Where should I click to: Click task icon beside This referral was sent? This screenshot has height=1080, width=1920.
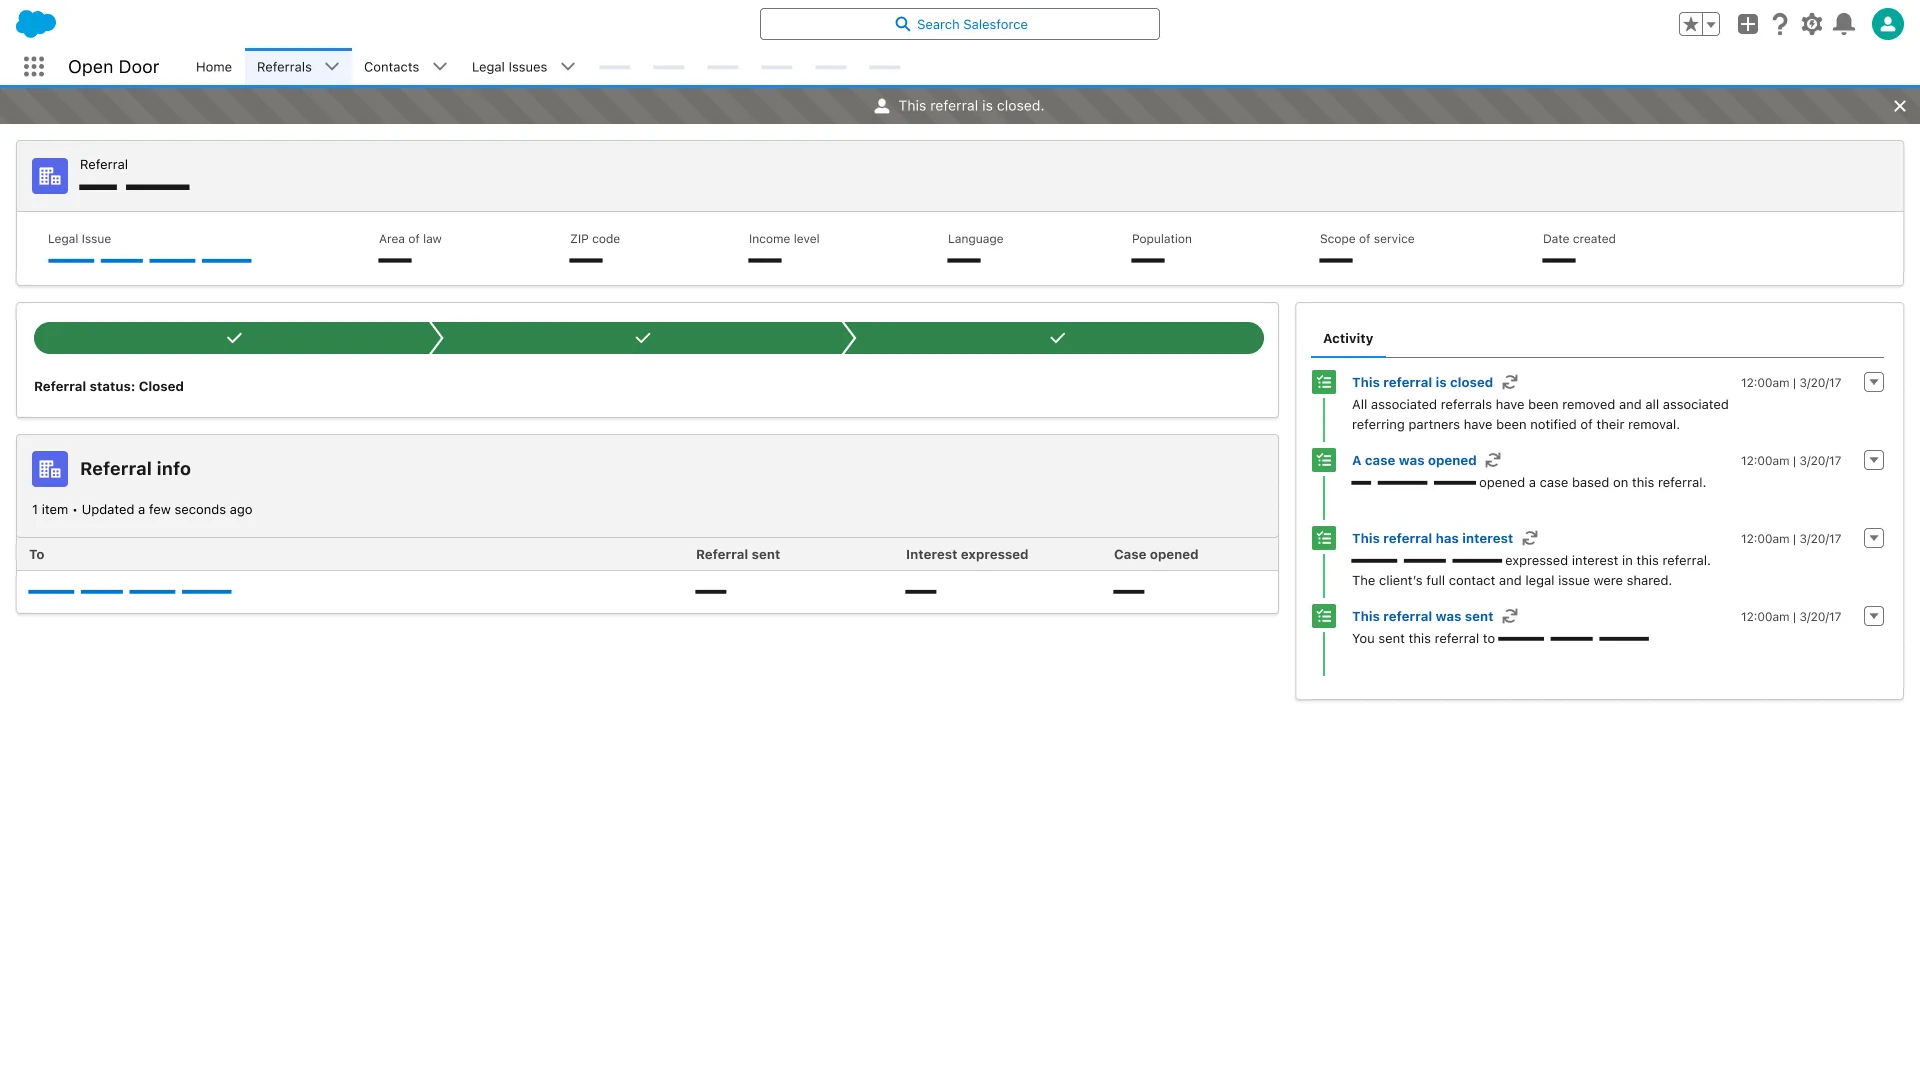point(1324,616)
